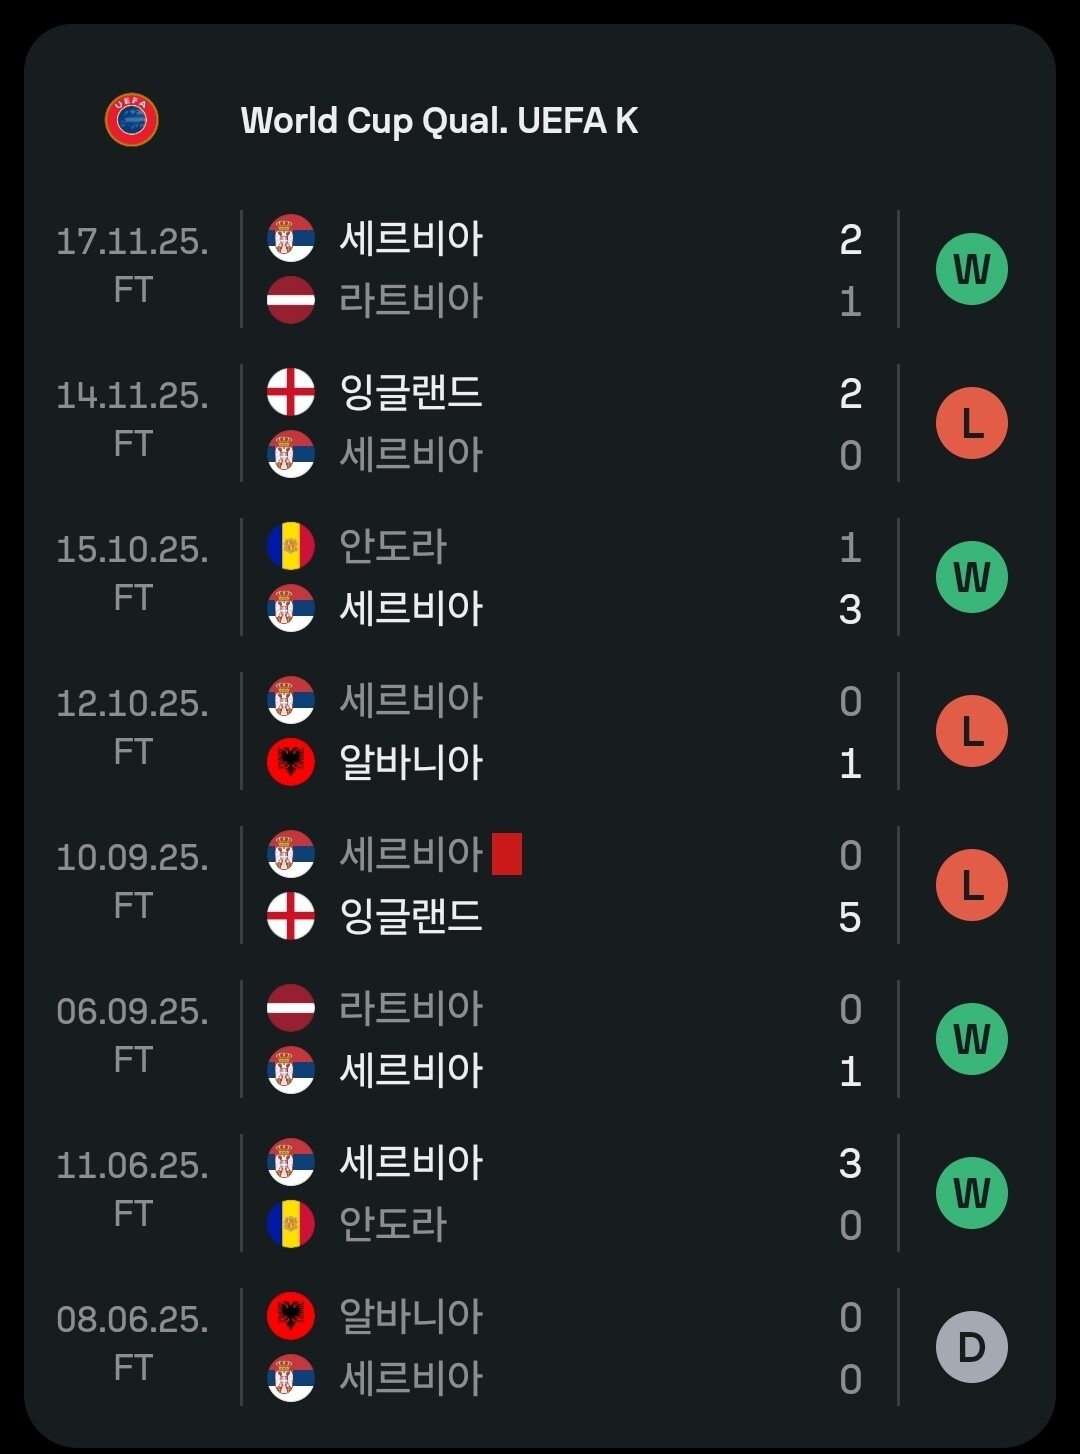
Task: Select Andorra flag in 15.10.25 match
Action: 291,546
